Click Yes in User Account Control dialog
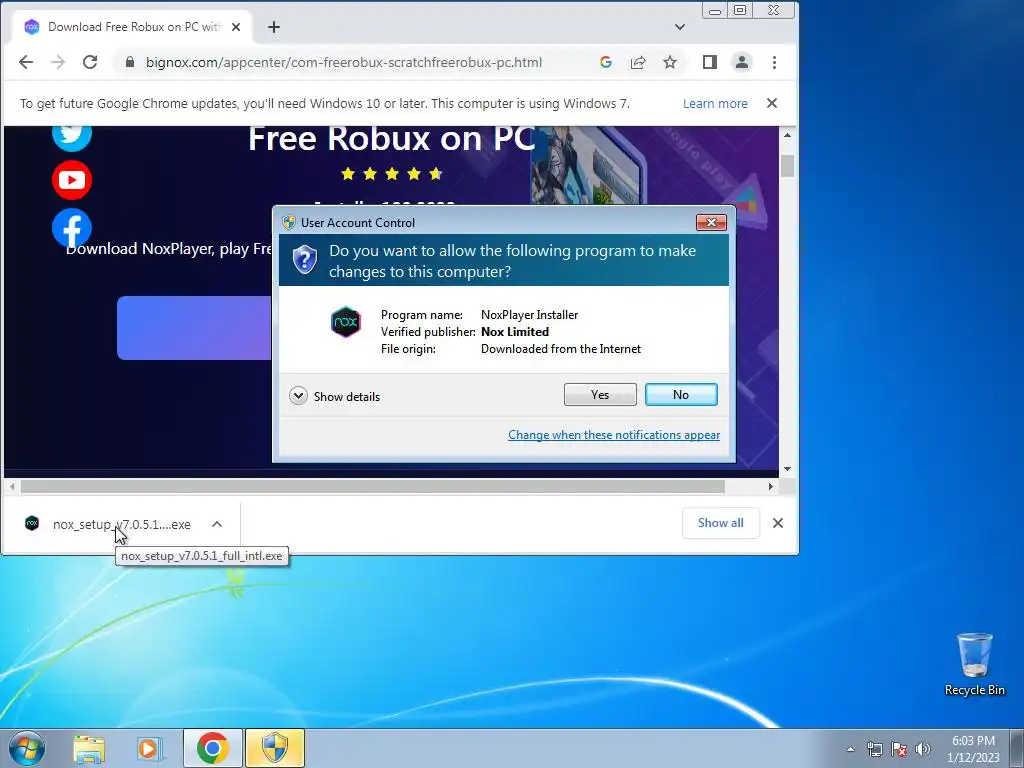Image resolution: width=1024 pixels, height=768 pixels. pos(600,394)
